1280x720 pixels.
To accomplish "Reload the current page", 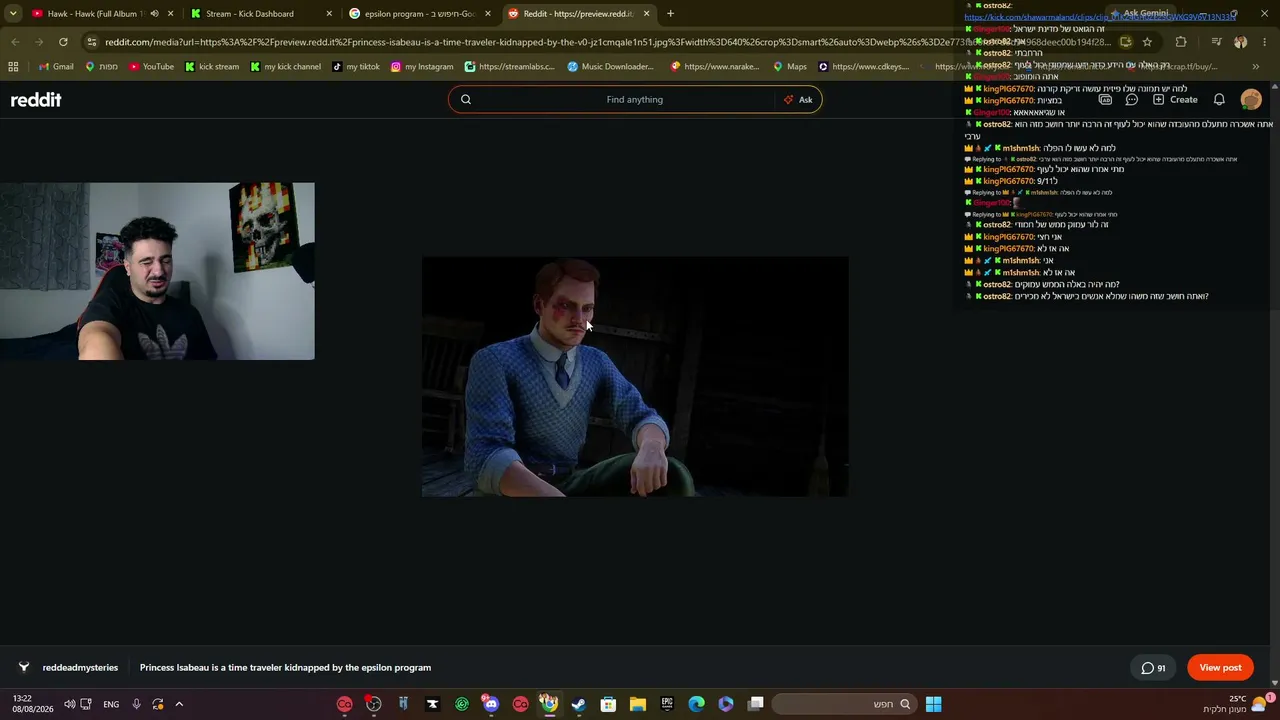I will point(63,42).
